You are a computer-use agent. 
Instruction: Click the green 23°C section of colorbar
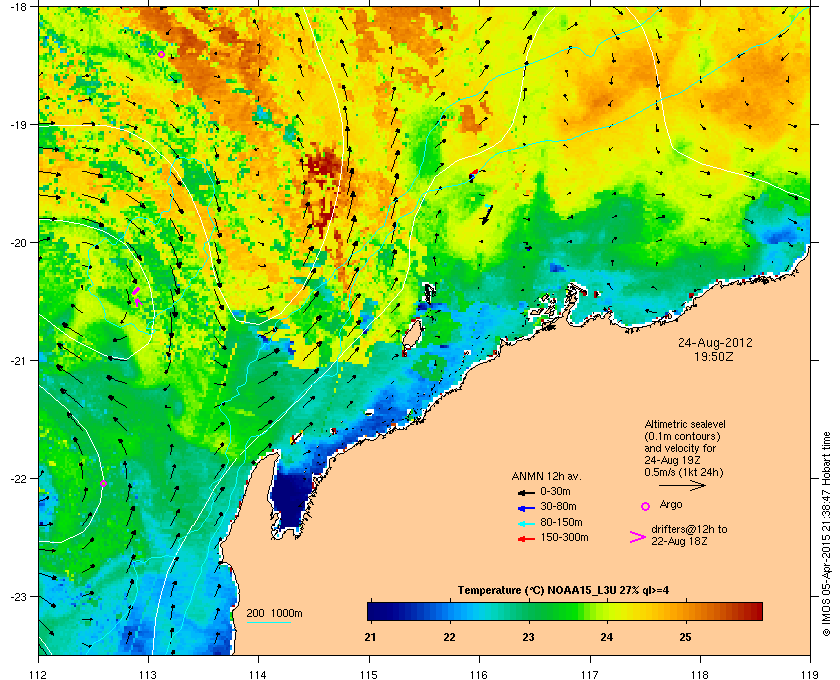point(529,611)
